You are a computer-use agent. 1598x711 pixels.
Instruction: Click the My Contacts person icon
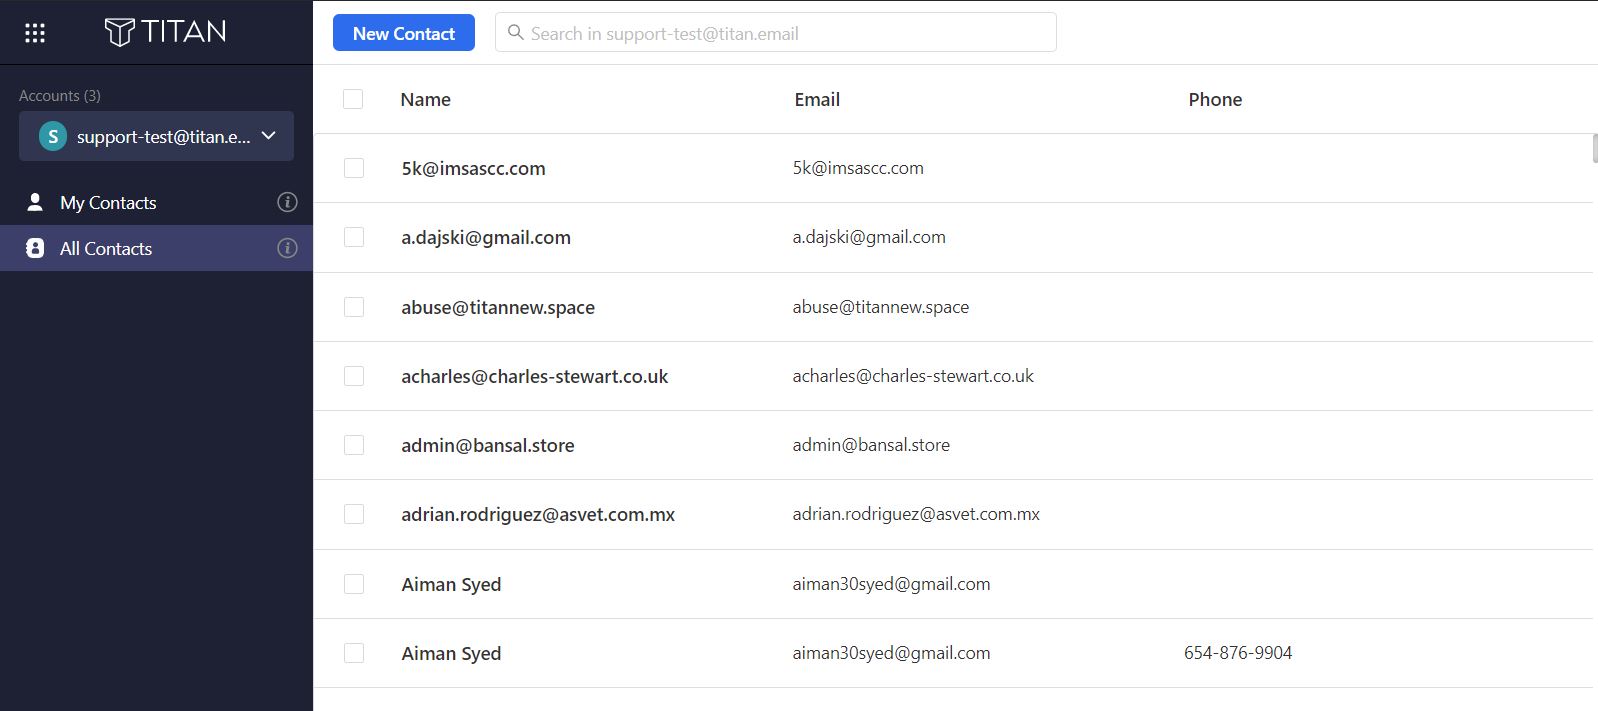coord(35,202)
